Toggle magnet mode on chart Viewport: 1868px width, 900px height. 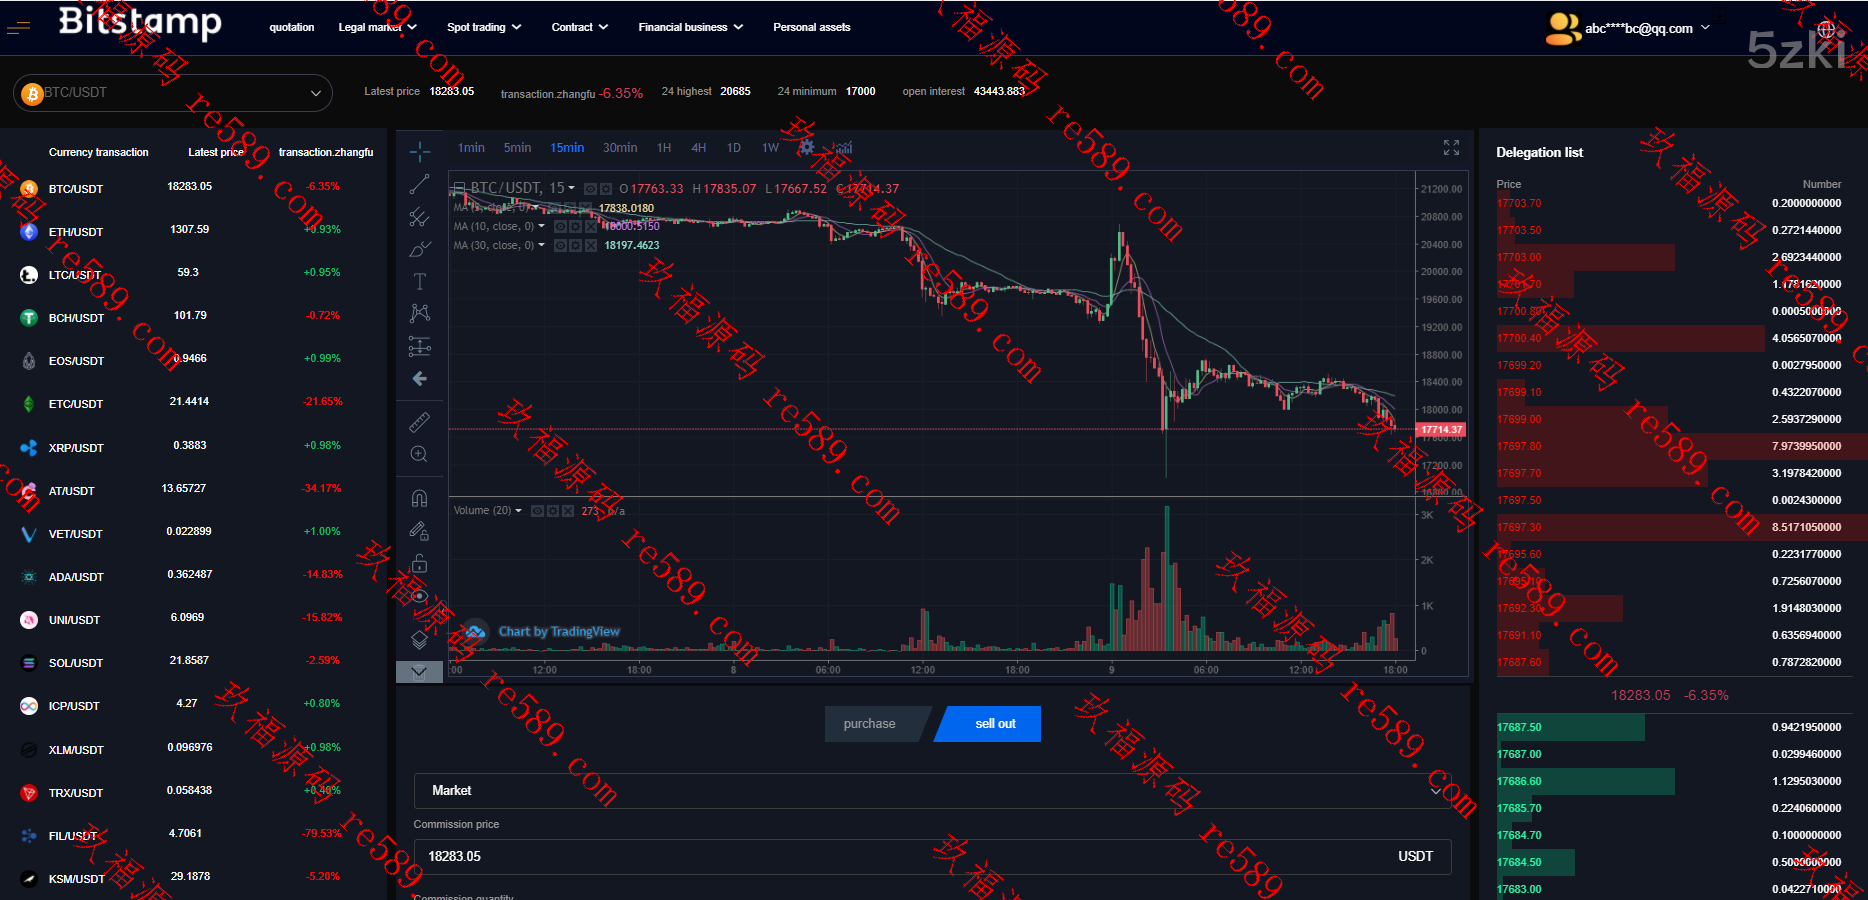(420, 498)
